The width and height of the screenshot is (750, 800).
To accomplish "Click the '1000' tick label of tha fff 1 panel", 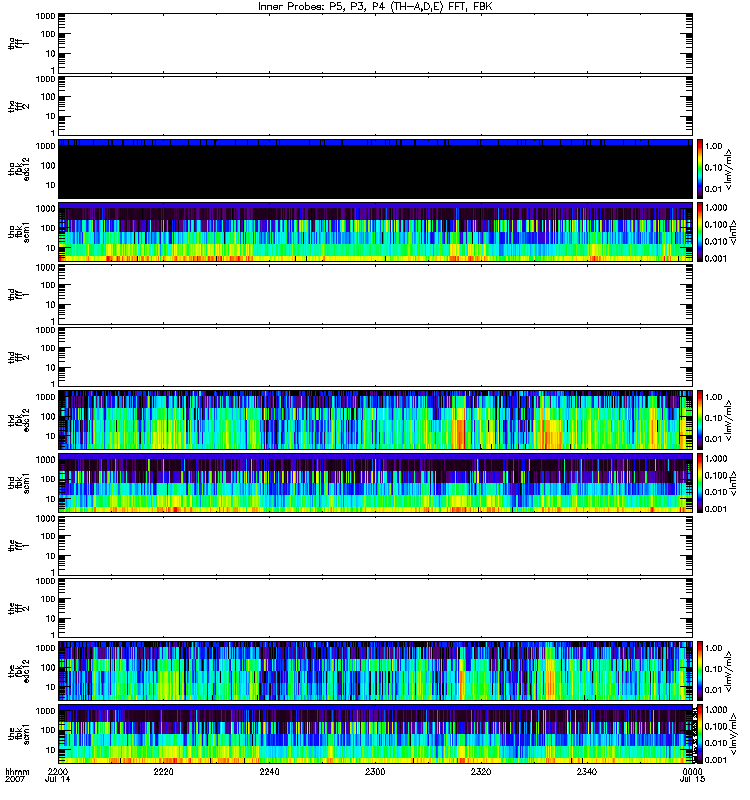I will [45, 16].
